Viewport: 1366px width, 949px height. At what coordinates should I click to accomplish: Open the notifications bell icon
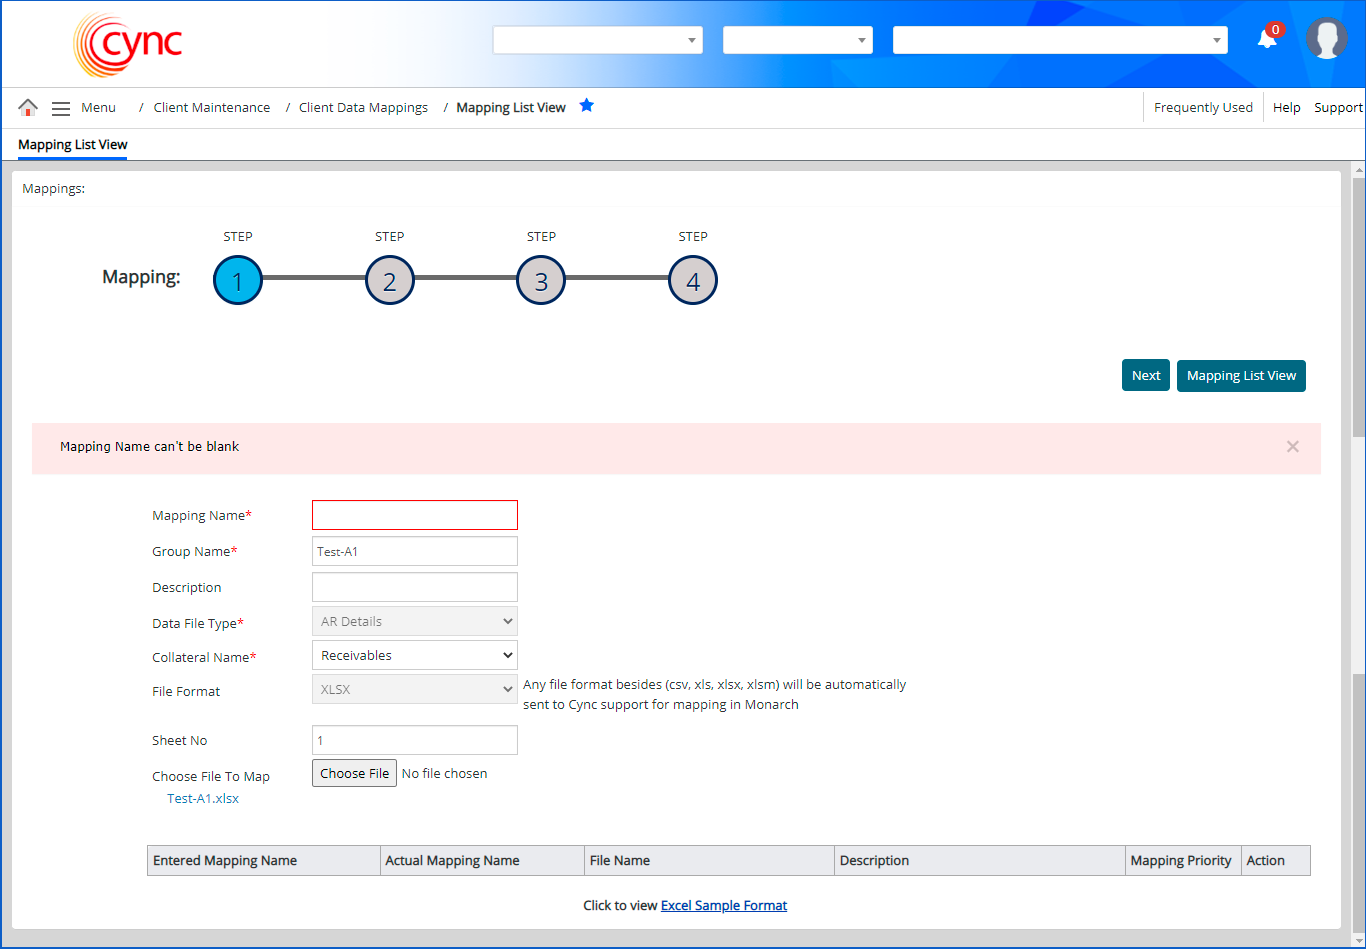pos(1267,39)
